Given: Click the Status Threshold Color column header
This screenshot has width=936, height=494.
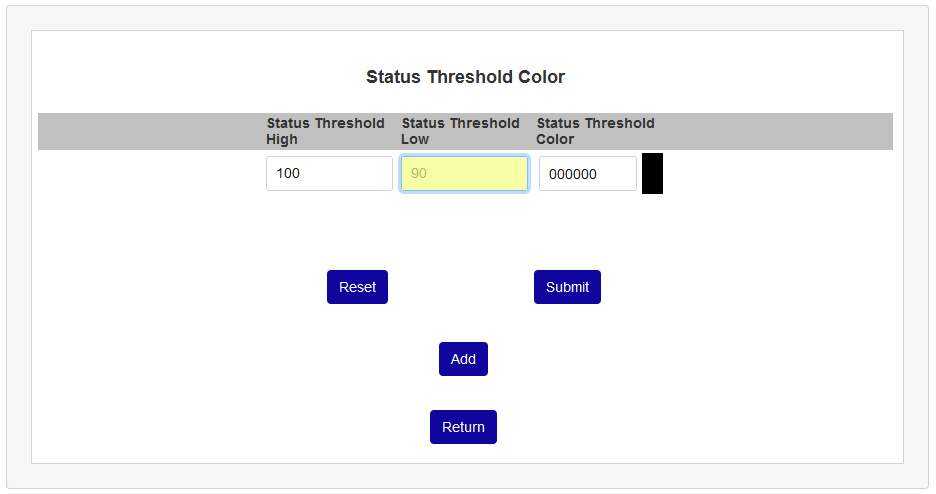Looking at the screenshot, I should click(x=595, y=131).
